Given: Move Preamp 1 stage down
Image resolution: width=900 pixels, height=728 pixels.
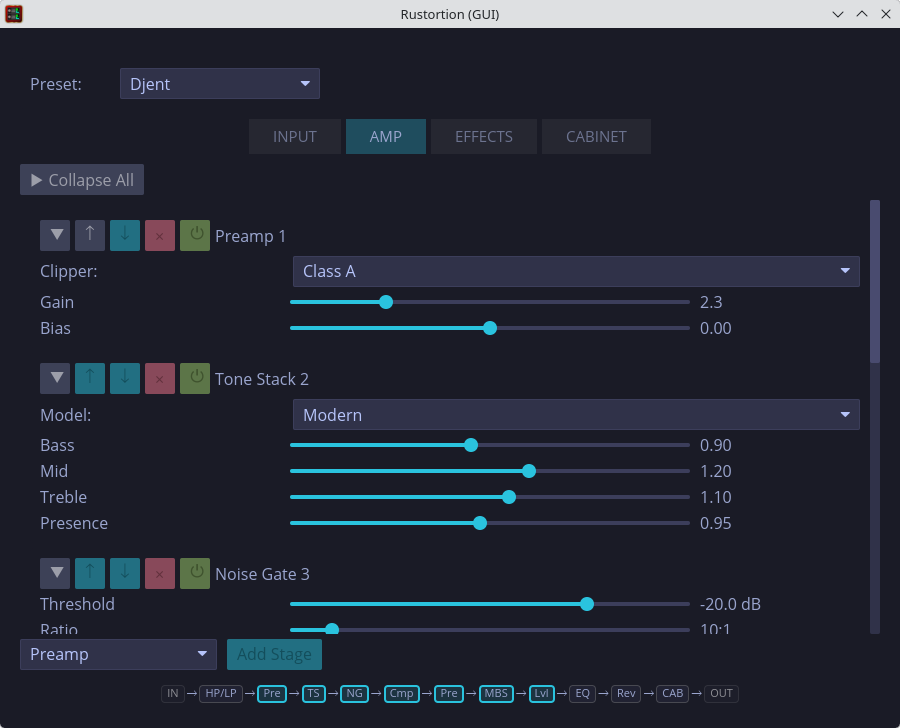Looking at the screenshot, I should [125, 235].
